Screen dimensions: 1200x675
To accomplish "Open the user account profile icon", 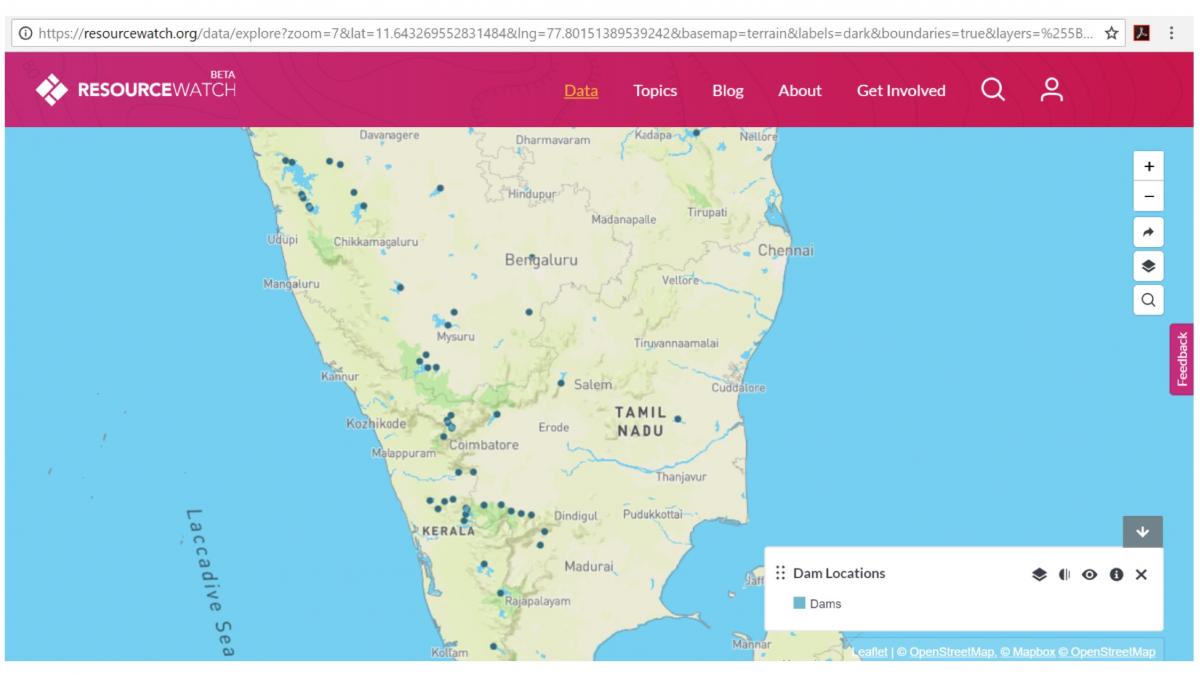I will pos(1050,90).
